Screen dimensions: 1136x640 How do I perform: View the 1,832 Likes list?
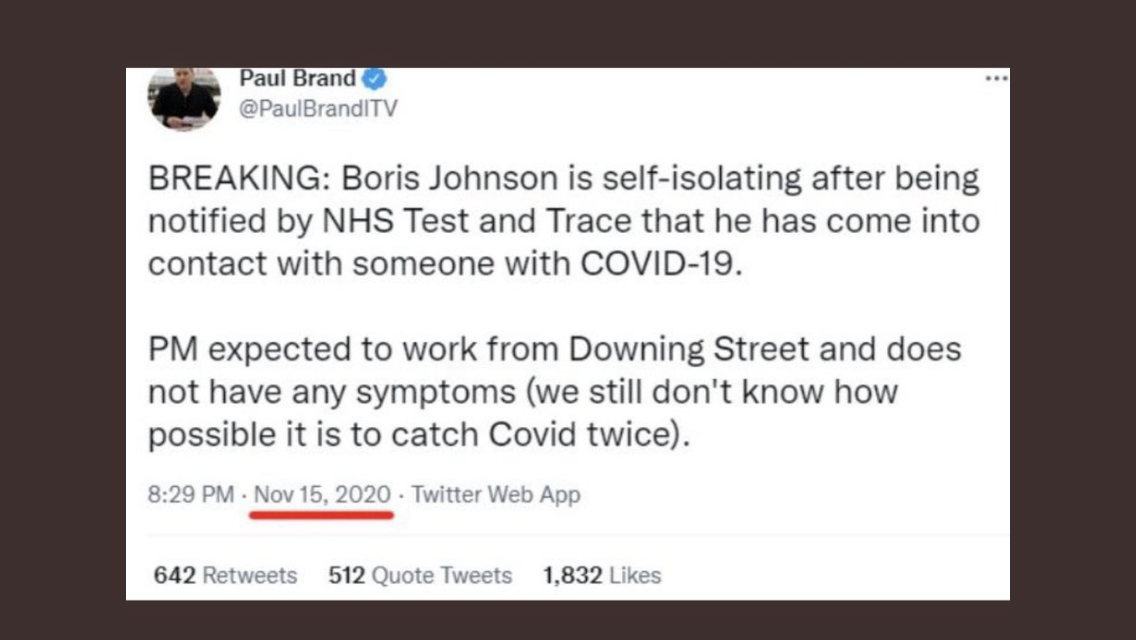pos(602,575)
